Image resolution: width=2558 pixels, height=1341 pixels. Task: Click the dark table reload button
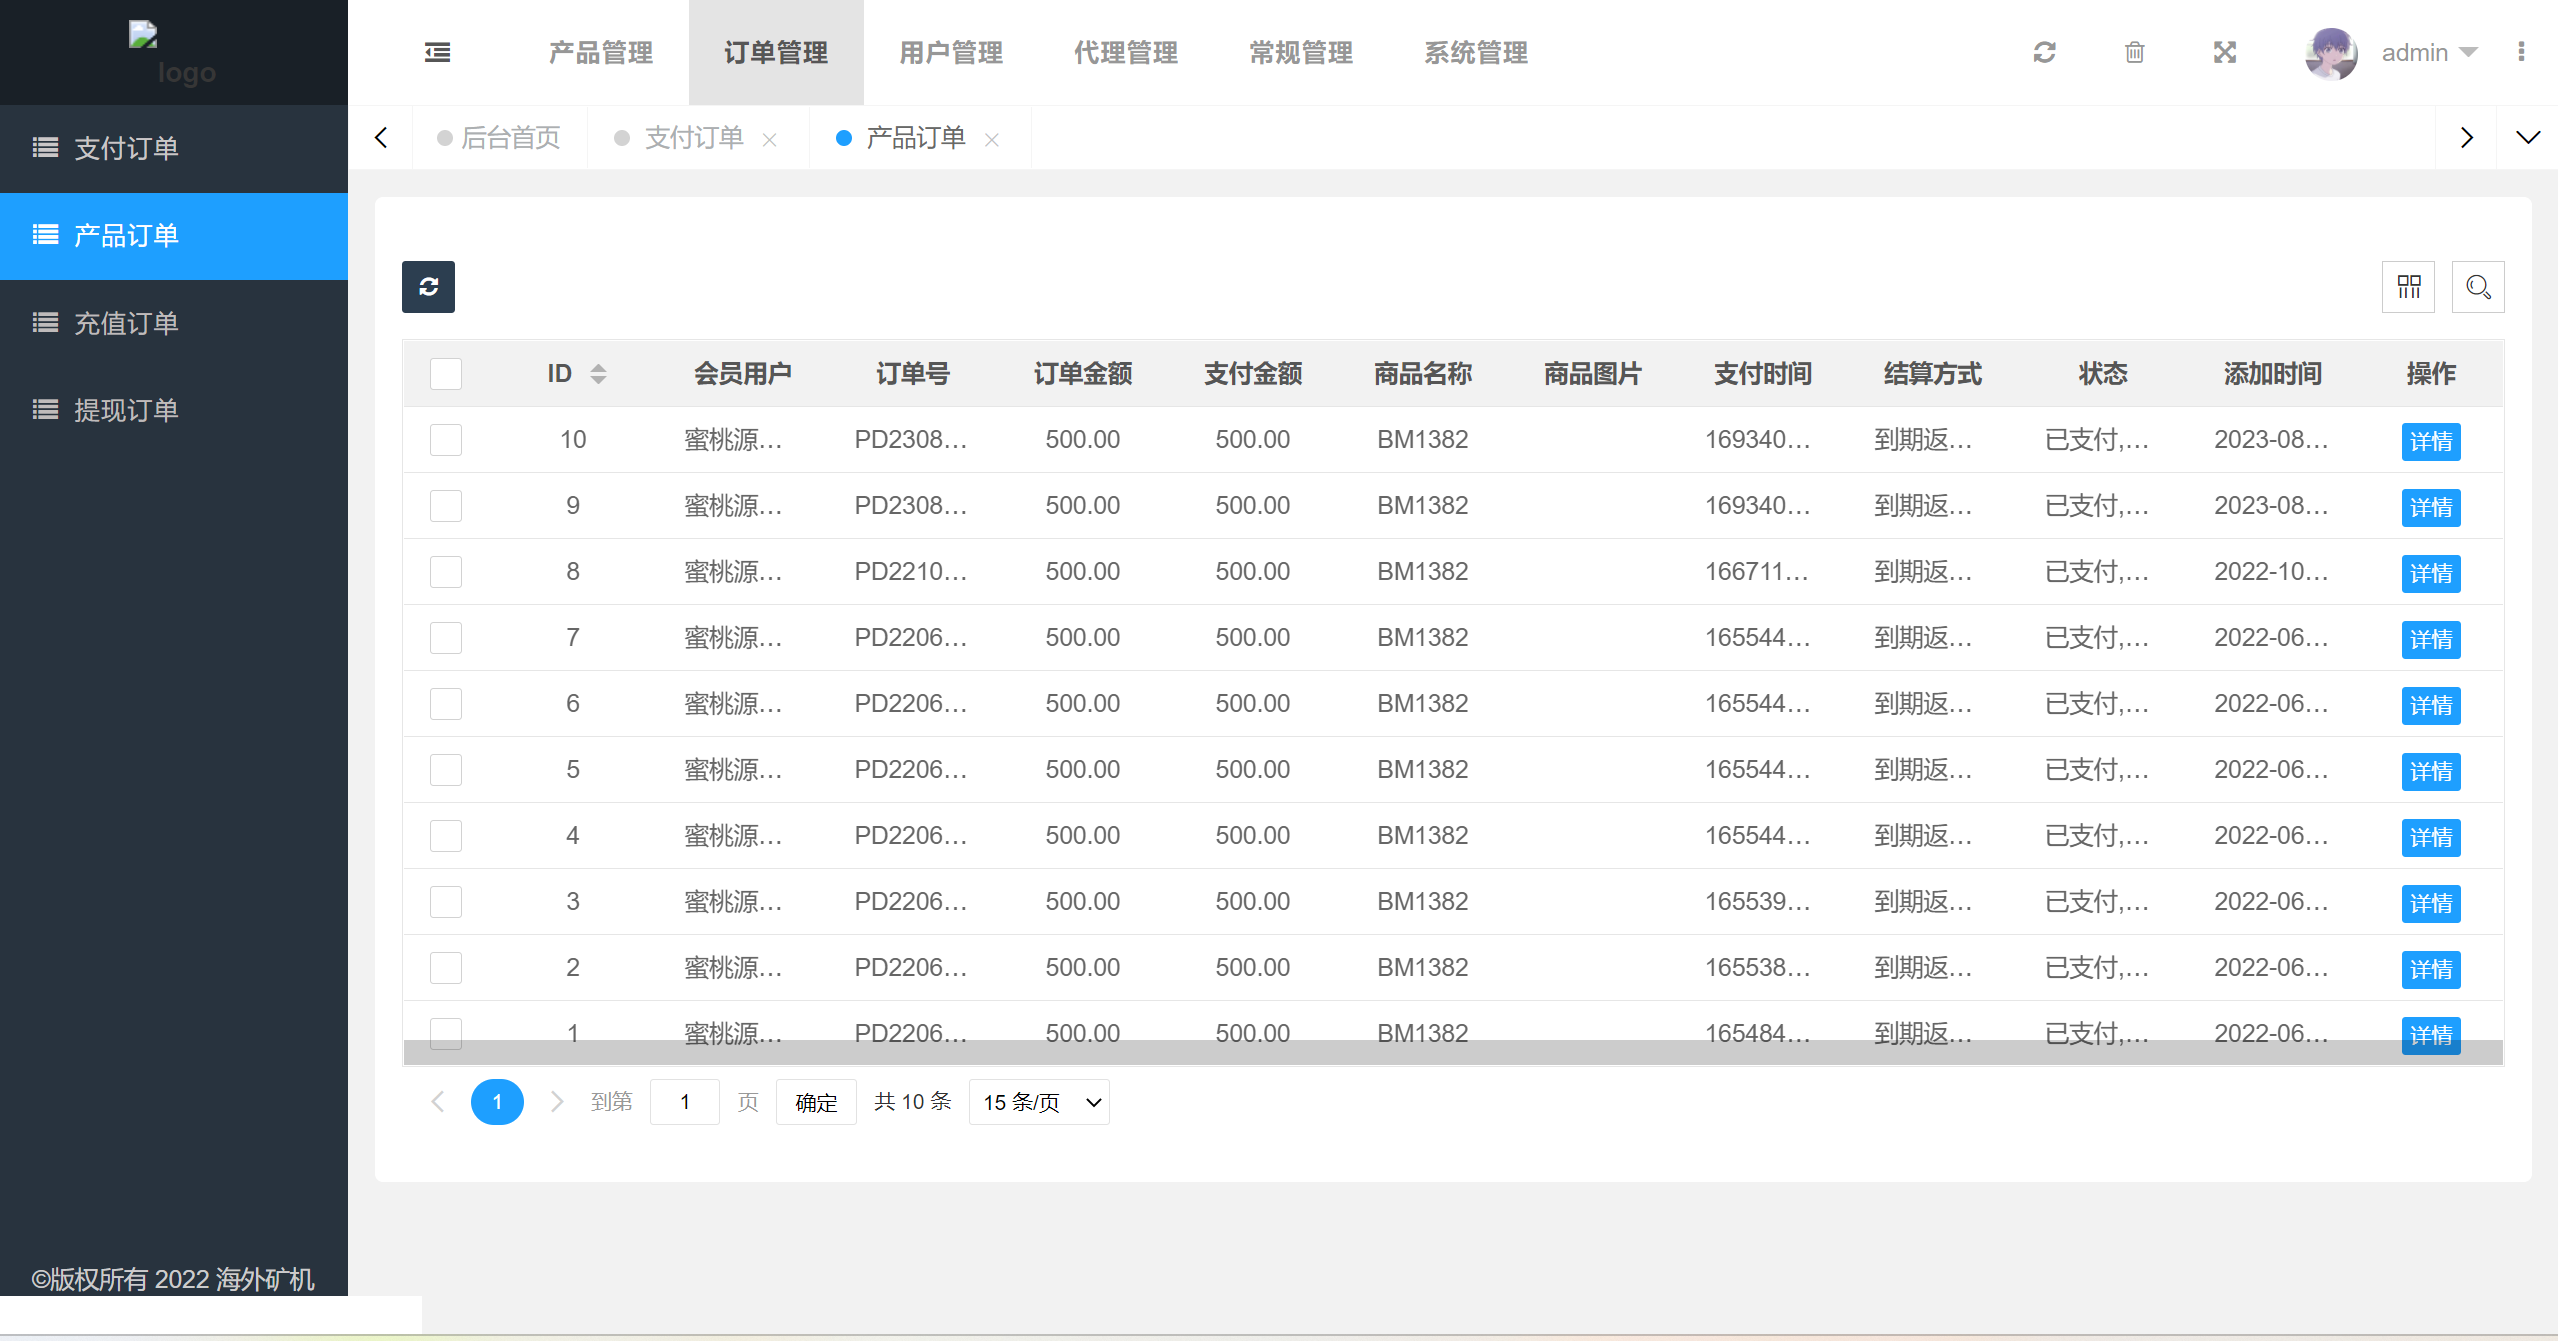[428, 287]
